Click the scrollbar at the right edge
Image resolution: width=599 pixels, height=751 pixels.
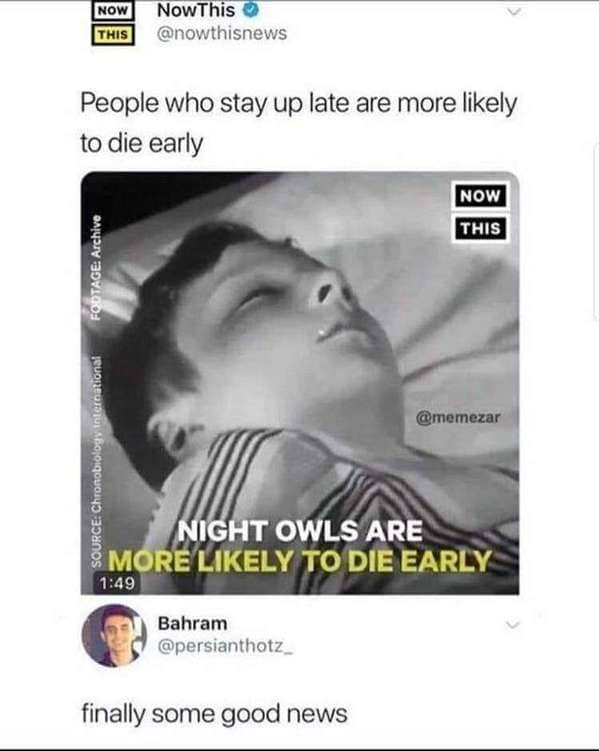(x=596, y=231)
